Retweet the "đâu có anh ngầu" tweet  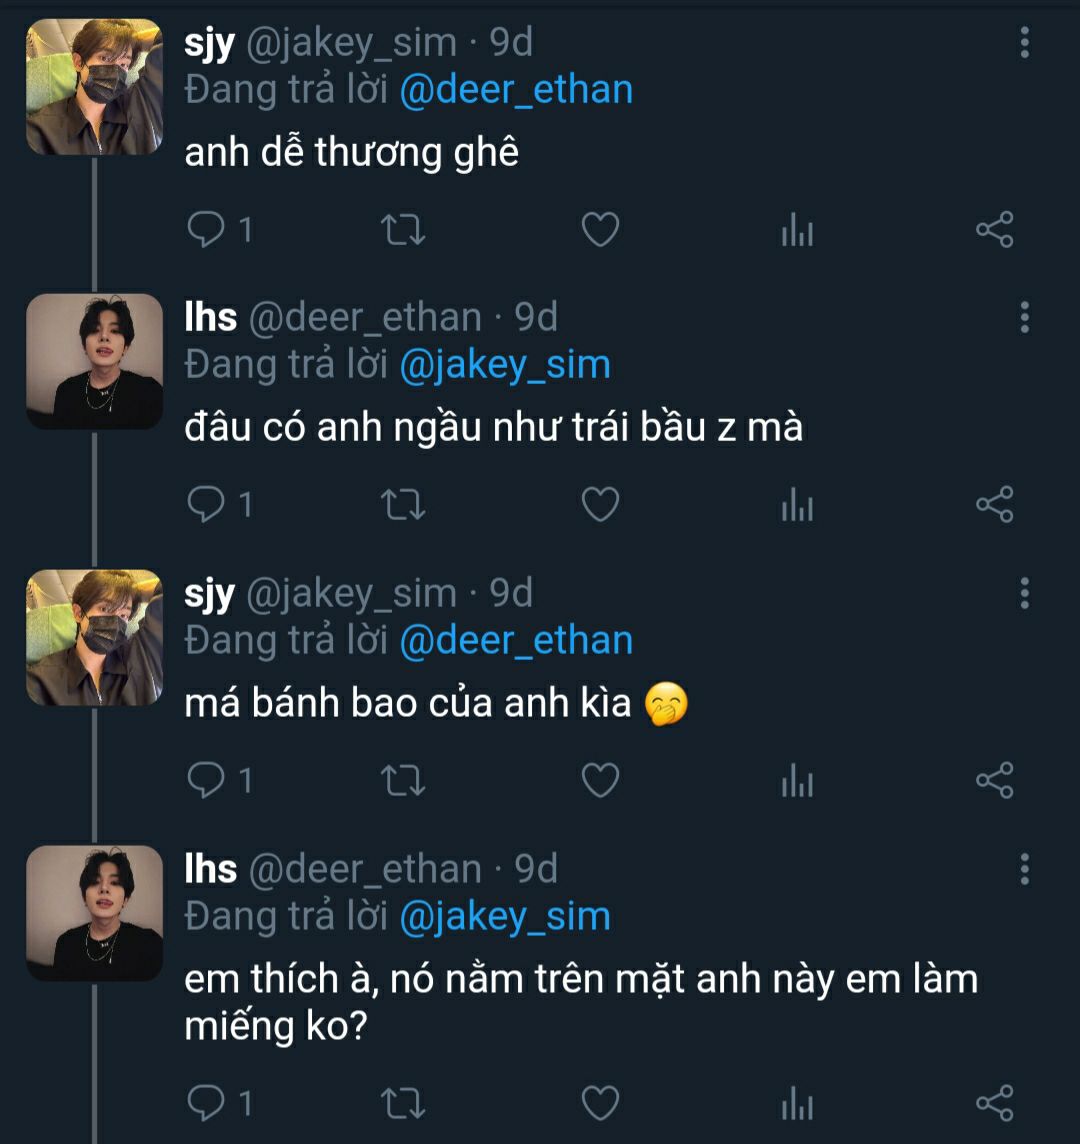(x=404, y=506)
